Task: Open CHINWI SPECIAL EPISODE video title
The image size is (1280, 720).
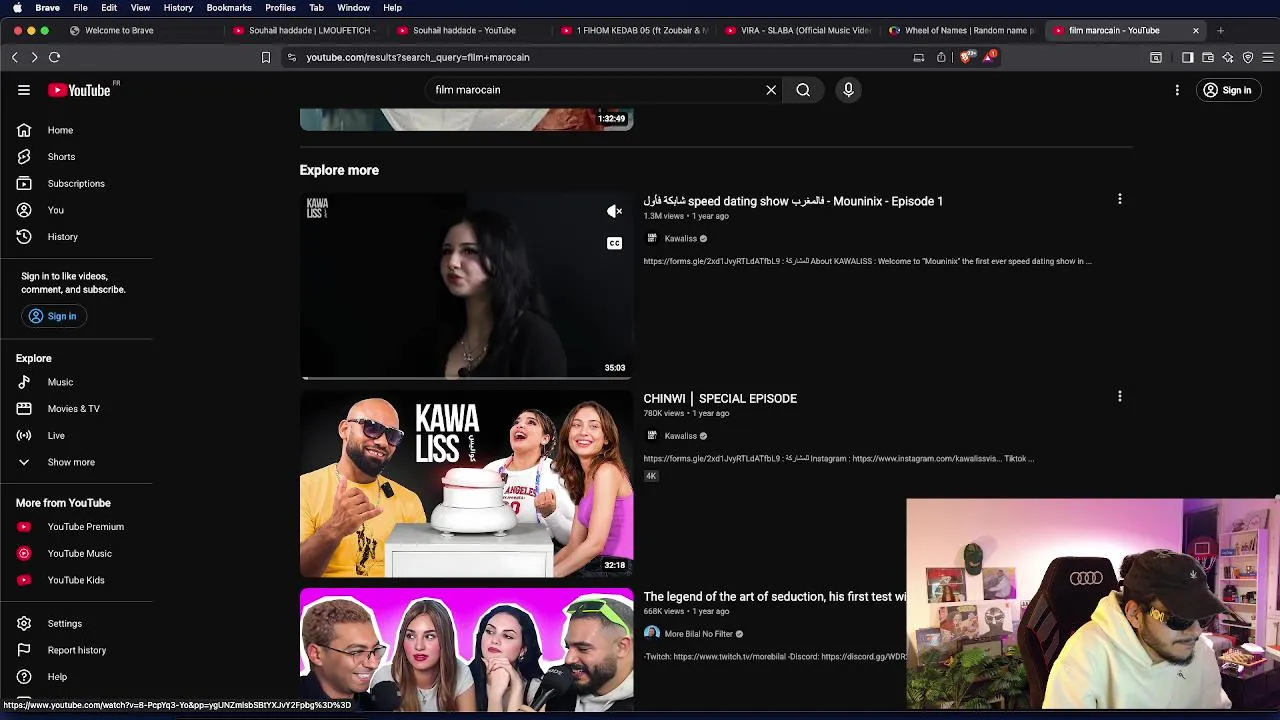Action: (x=720, y=398)
